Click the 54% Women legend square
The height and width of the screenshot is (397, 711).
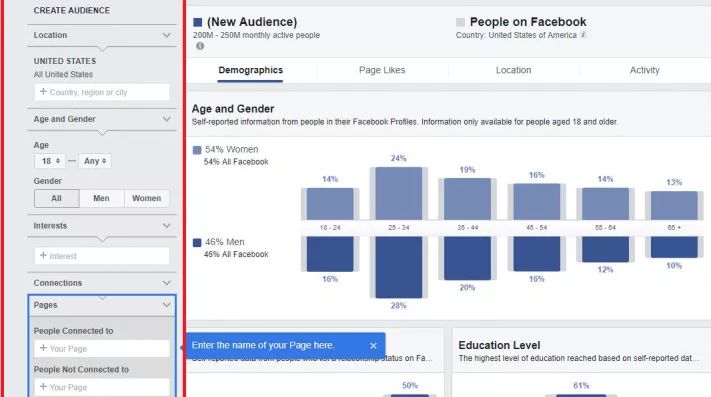click(197, 150)
